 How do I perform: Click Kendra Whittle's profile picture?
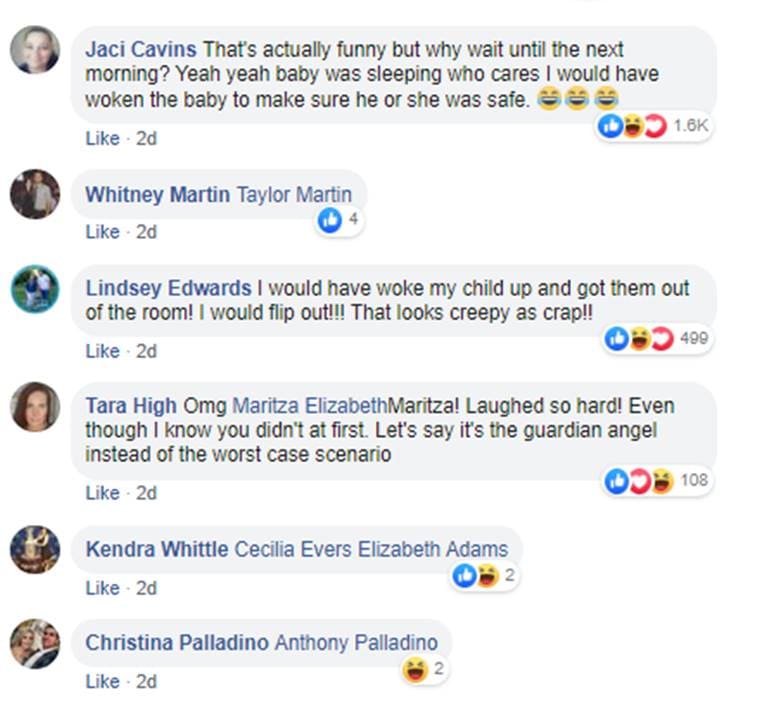point(35,549)
